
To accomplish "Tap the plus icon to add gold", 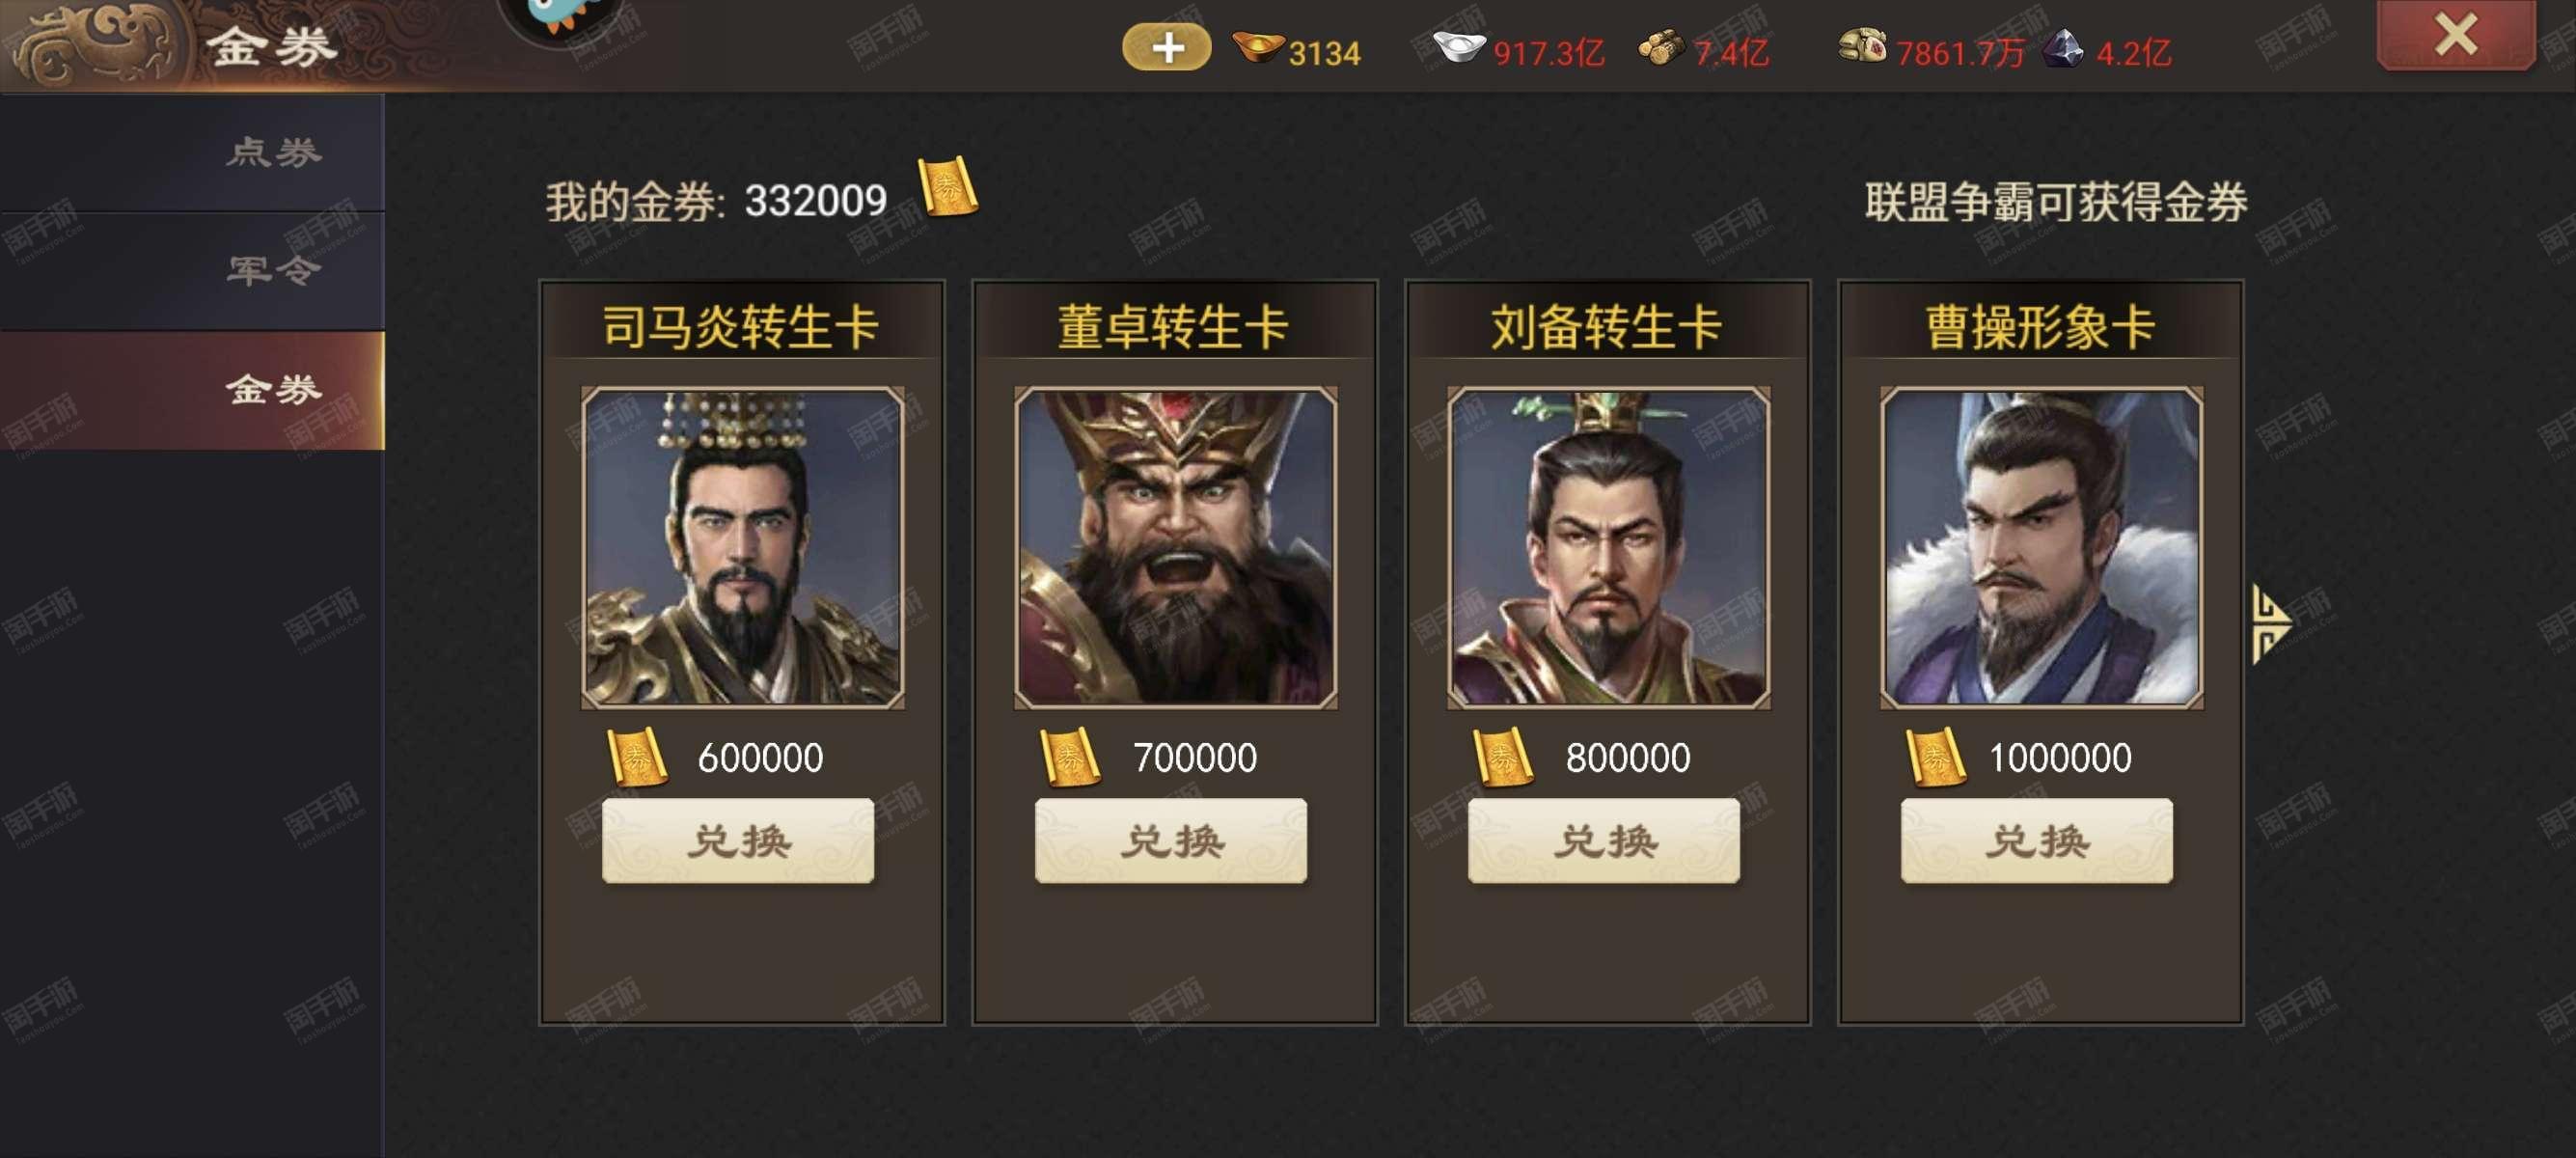I will point(1166,48).
